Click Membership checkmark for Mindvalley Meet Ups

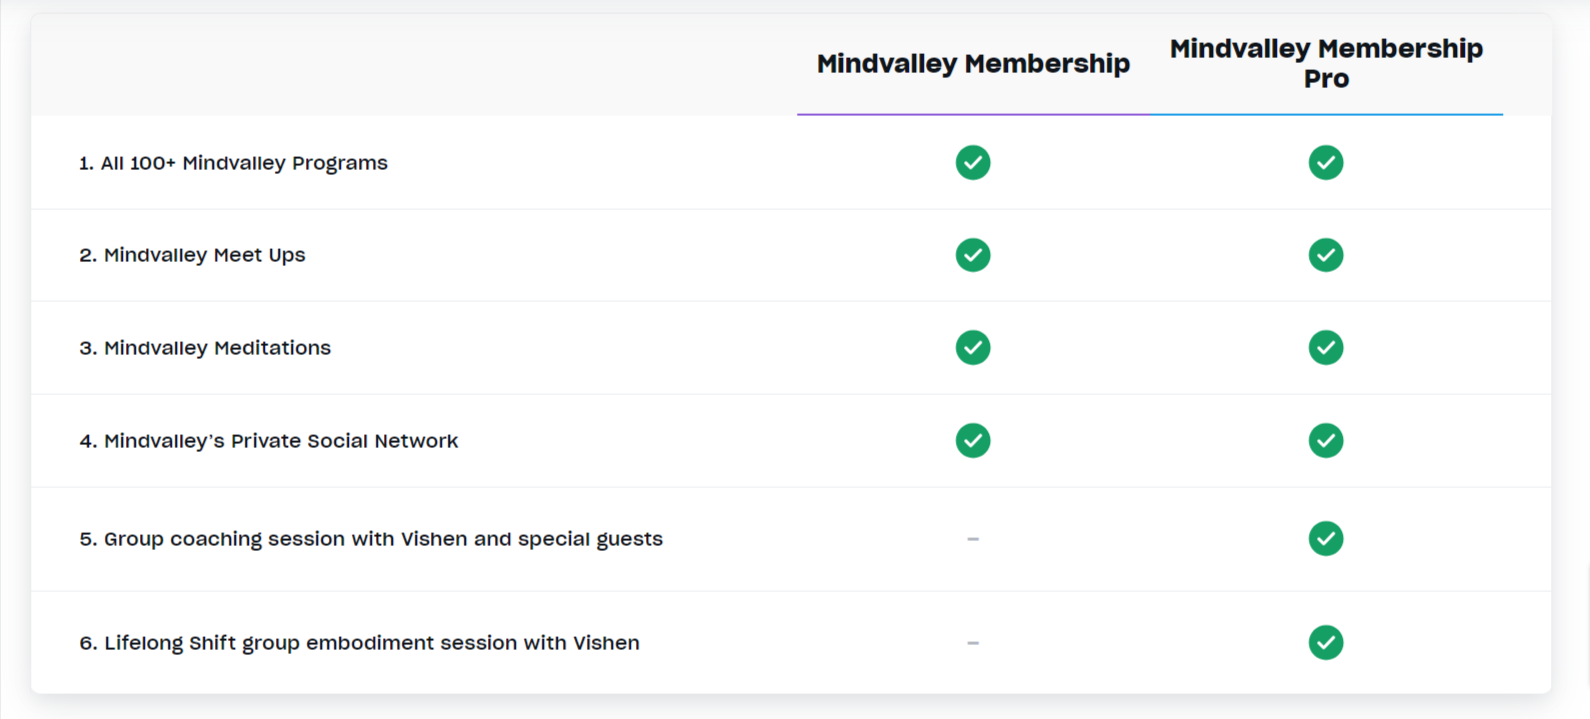pyautogui.click(x=972, y=255)
